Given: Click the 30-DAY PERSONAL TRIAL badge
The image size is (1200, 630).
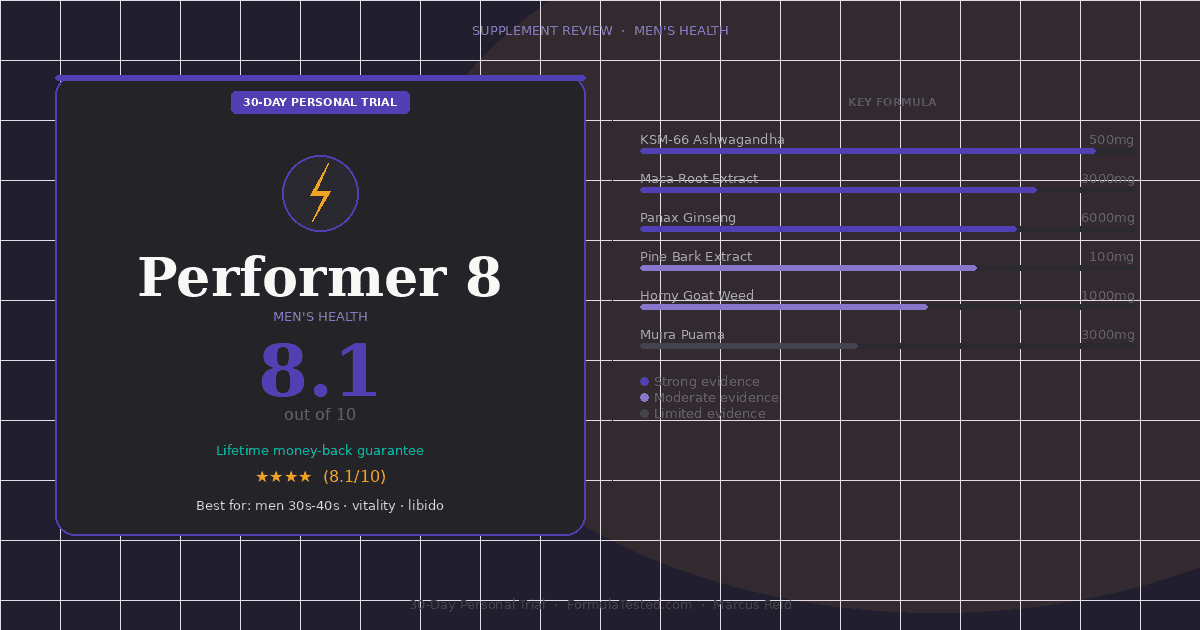Looking at the screenshot, I should [320, 102].
